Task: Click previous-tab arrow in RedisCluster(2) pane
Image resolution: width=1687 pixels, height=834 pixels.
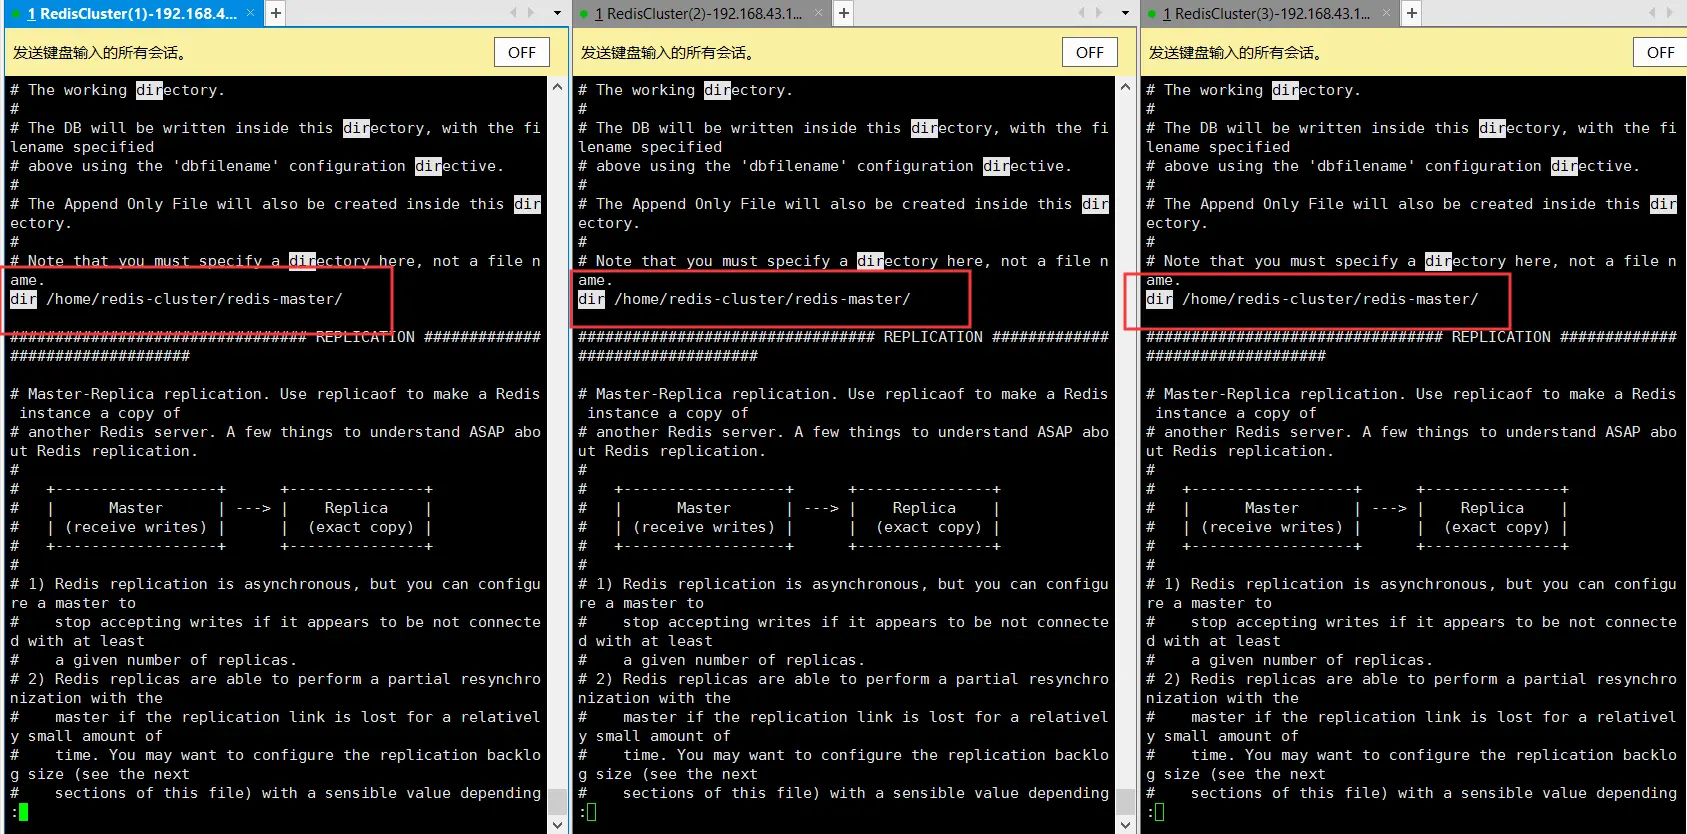Action: pos(1082,13)
